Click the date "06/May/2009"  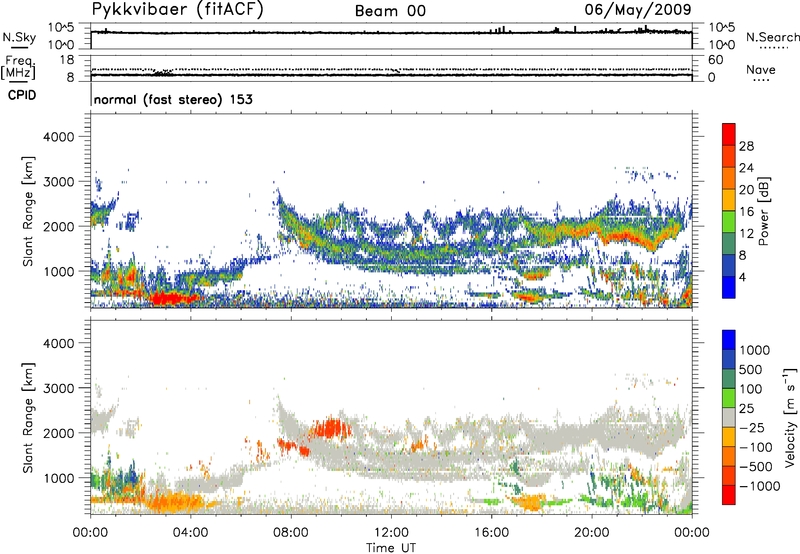point(638,10)
